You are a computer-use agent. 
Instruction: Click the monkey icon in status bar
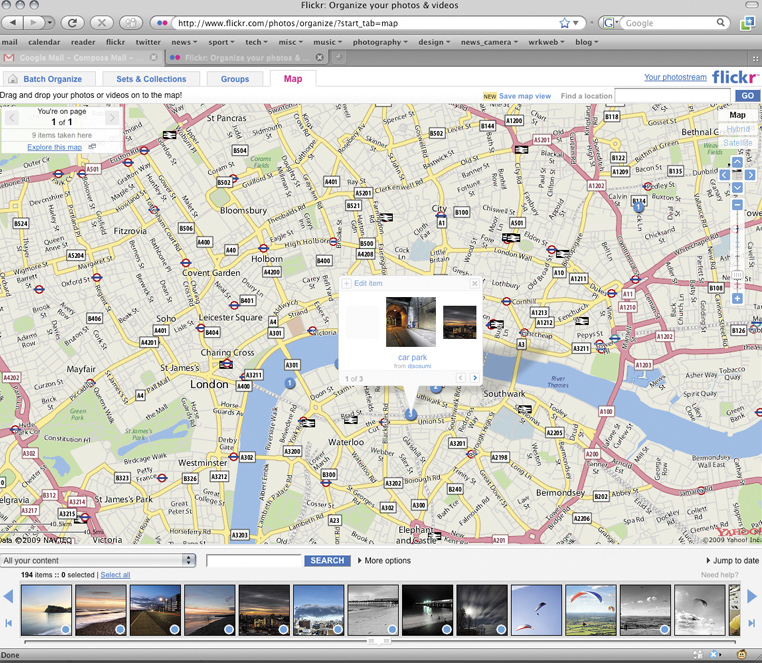coord(741,654)
